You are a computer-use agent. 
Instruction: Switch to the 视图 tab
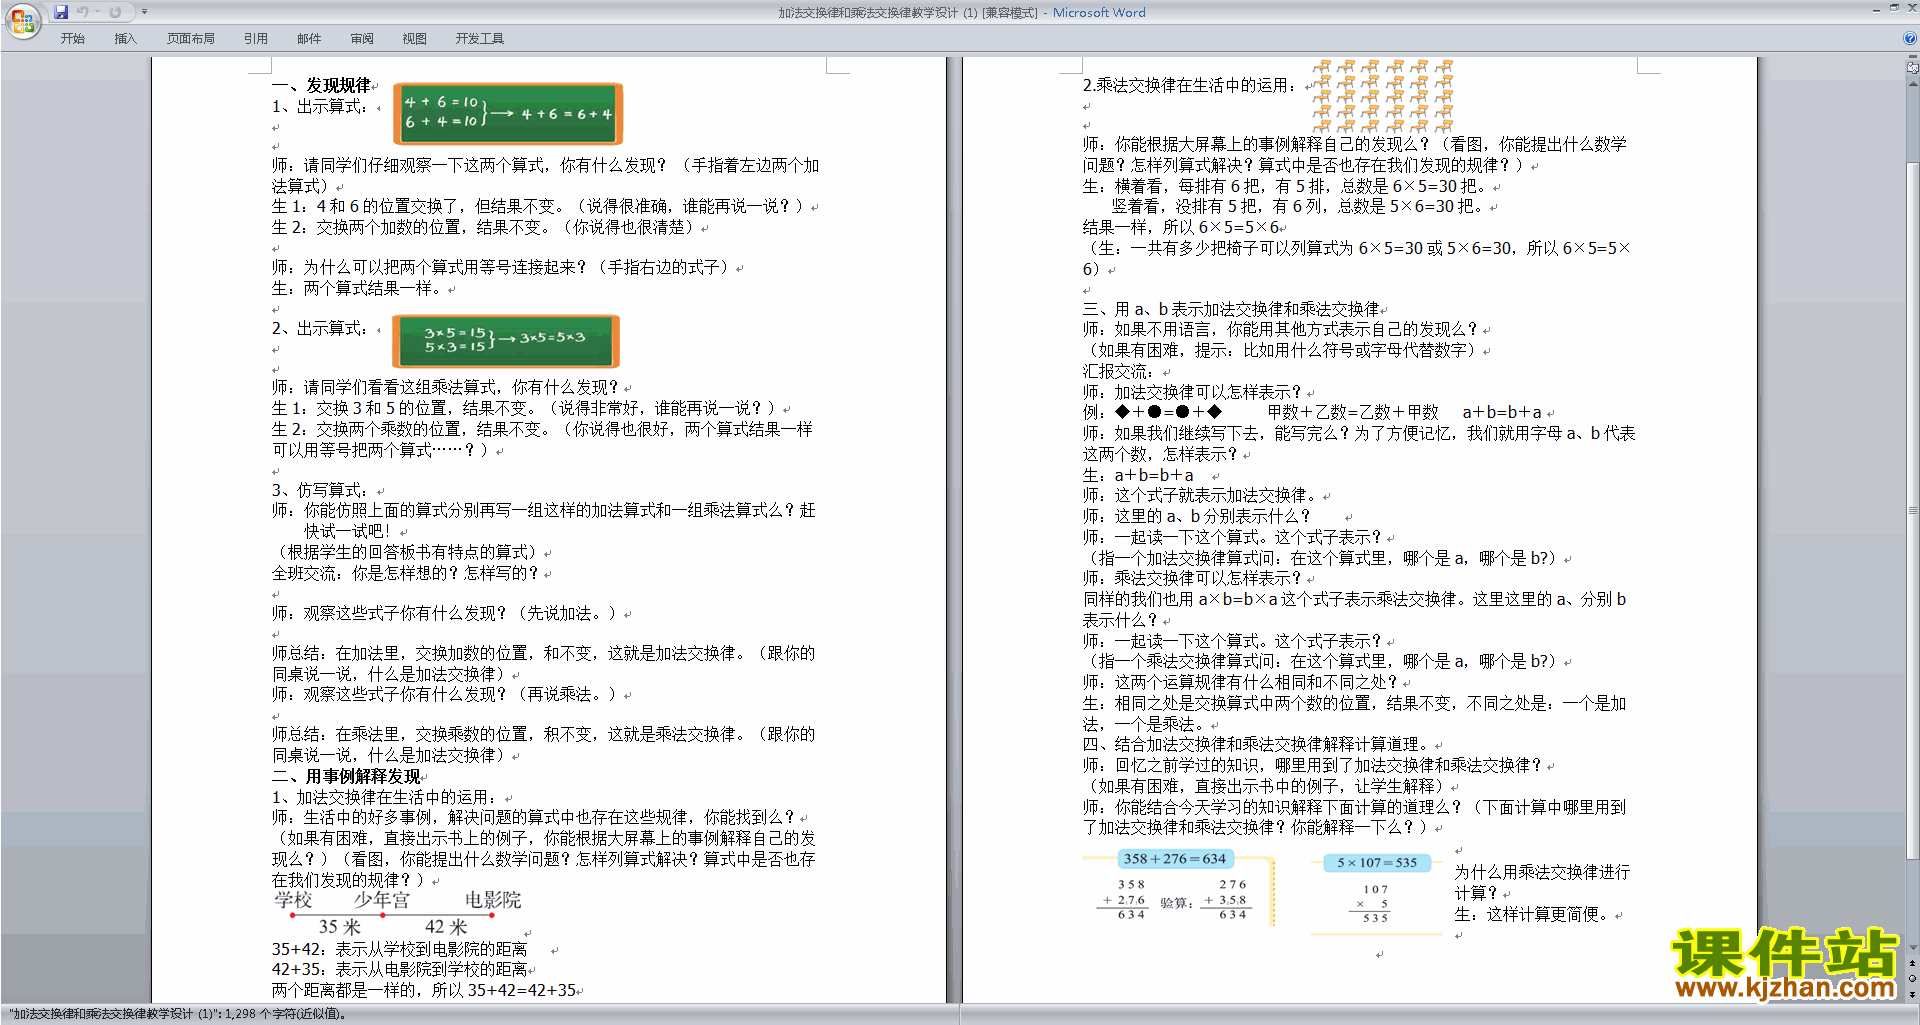414,39
